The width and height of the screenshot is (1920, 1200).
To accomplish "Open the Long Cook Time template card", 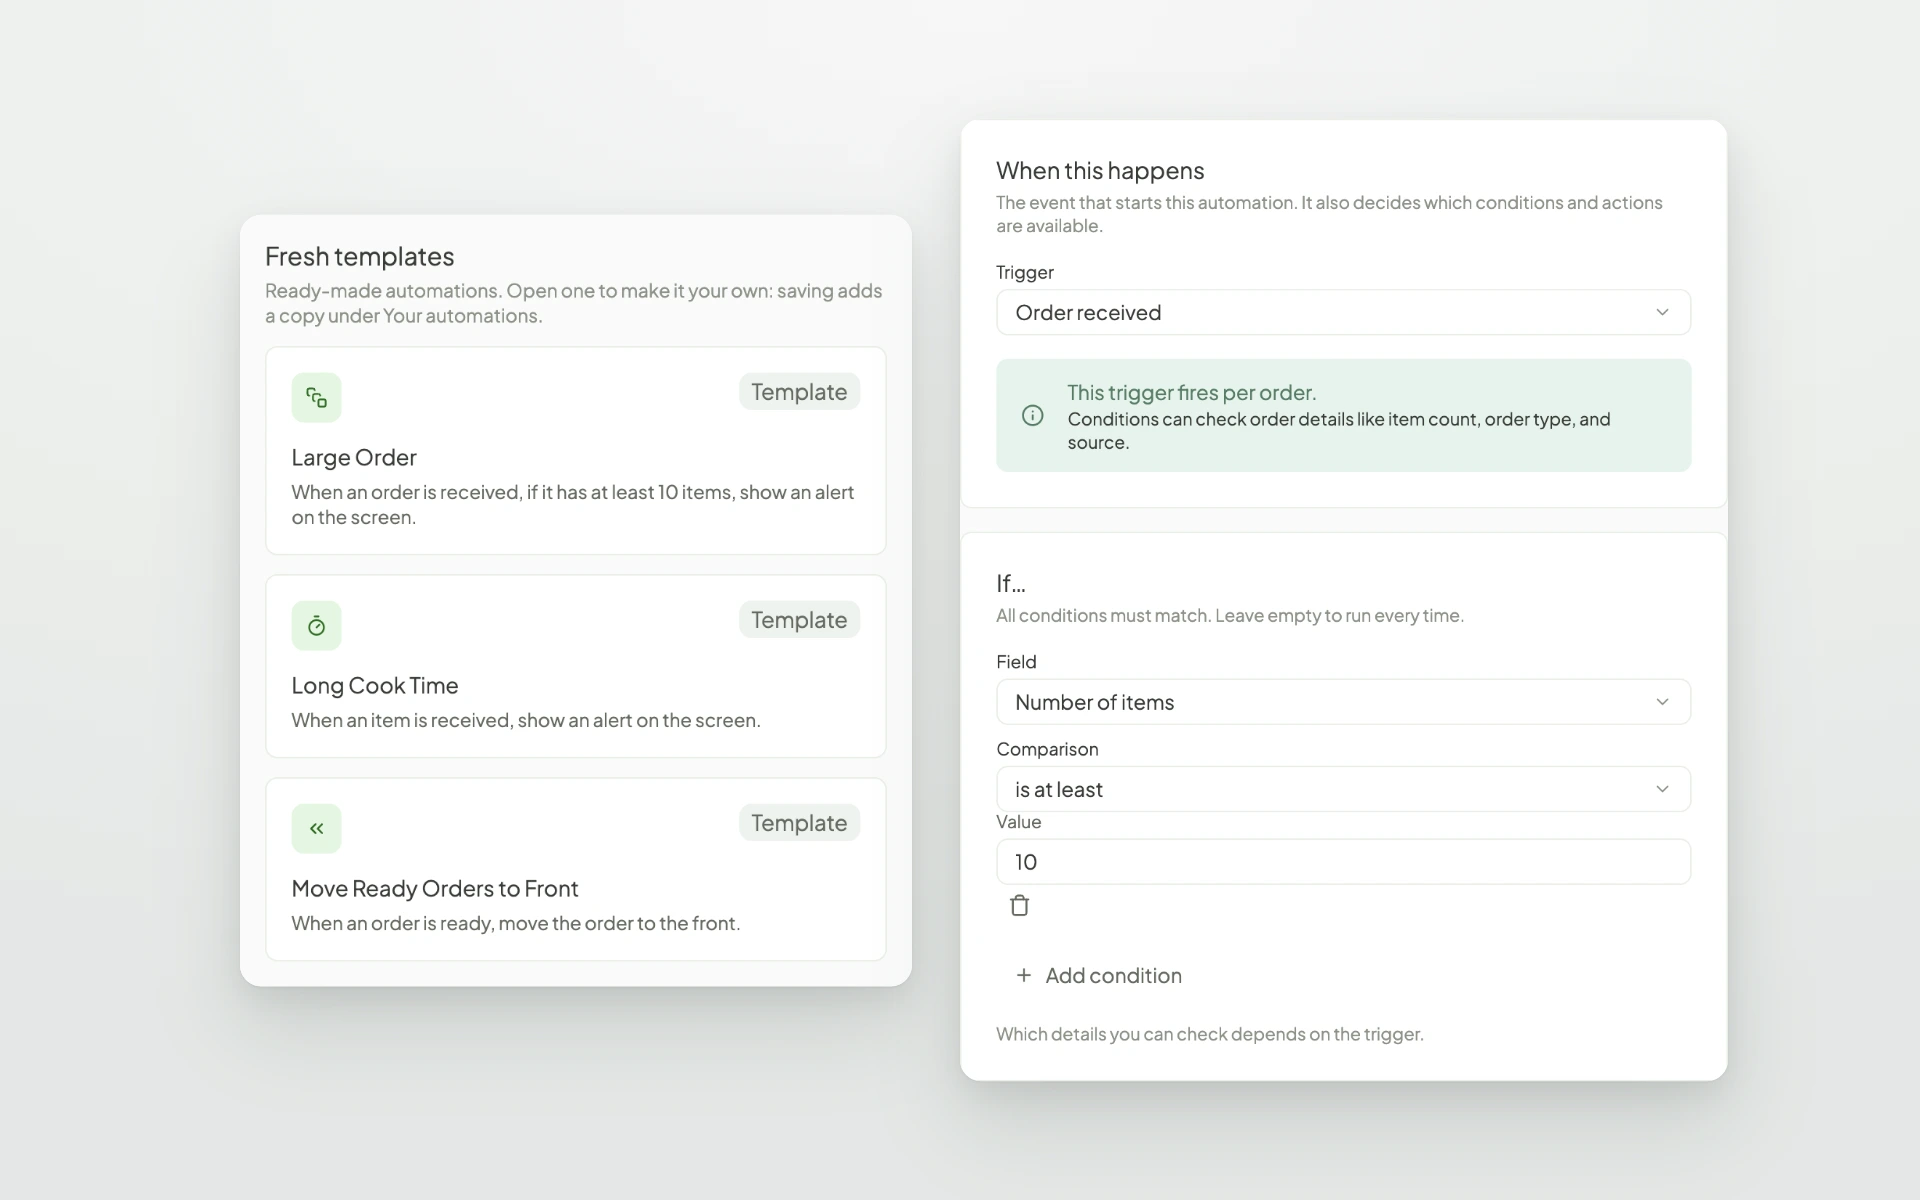I will [x=576, y=666].
